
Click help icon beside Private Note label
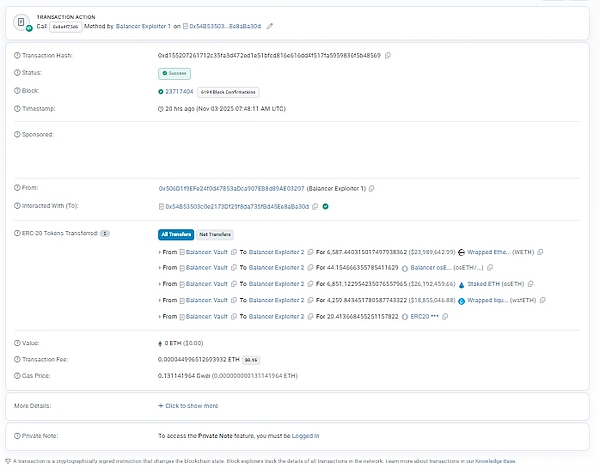(x=17, y=436)
